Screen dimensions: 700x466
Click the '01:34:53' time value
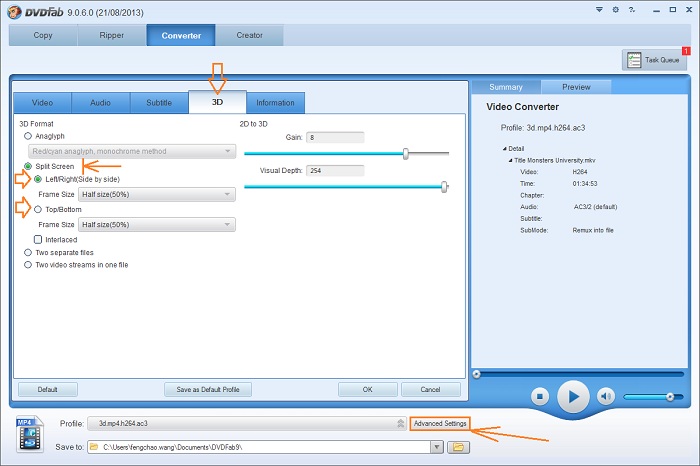(x=585, y=183)
